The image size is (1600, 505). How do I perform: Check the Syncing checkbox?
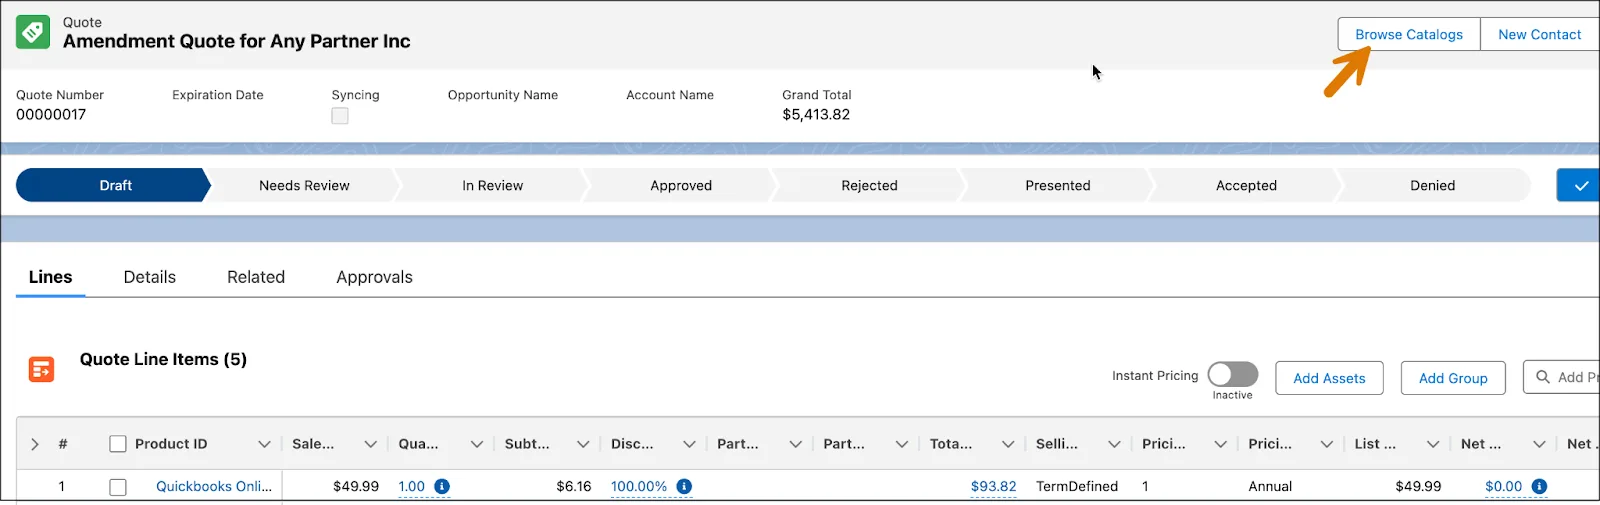pos(340,116)
